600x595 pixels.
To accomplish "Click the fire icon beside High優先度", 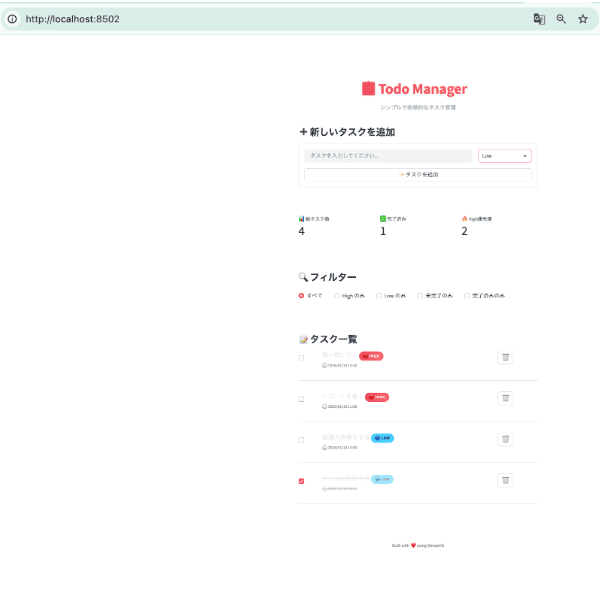I will (x=464, y=219).
